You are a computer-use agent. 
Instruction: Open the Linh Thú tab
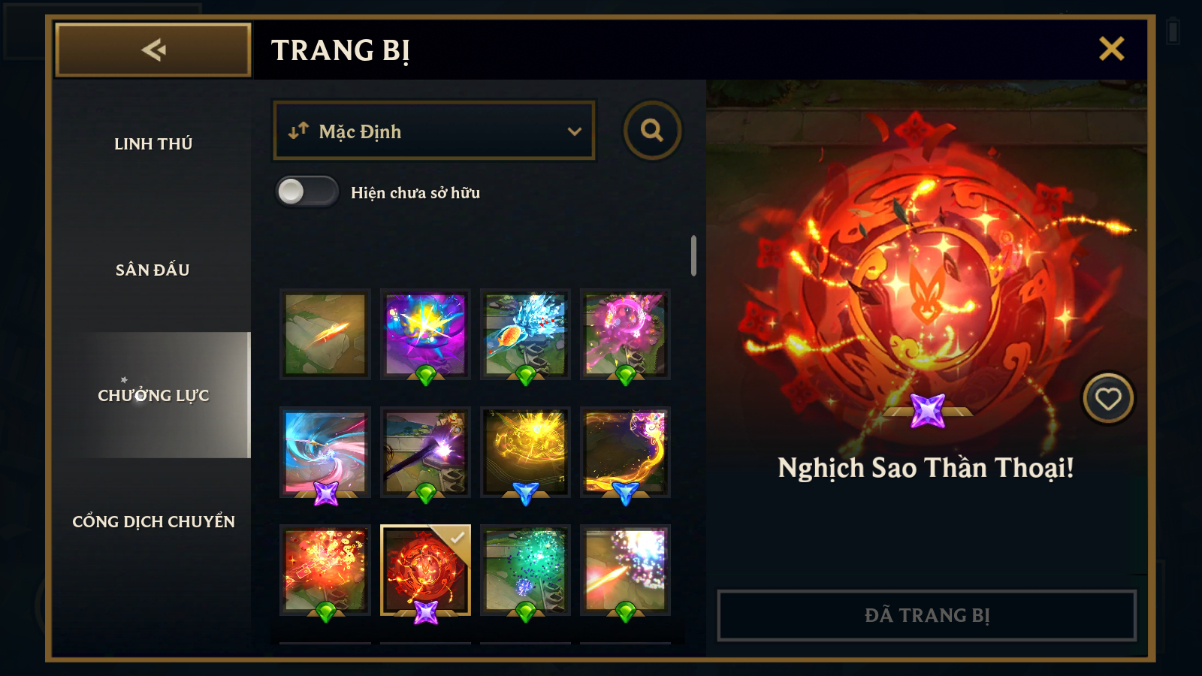153,144
